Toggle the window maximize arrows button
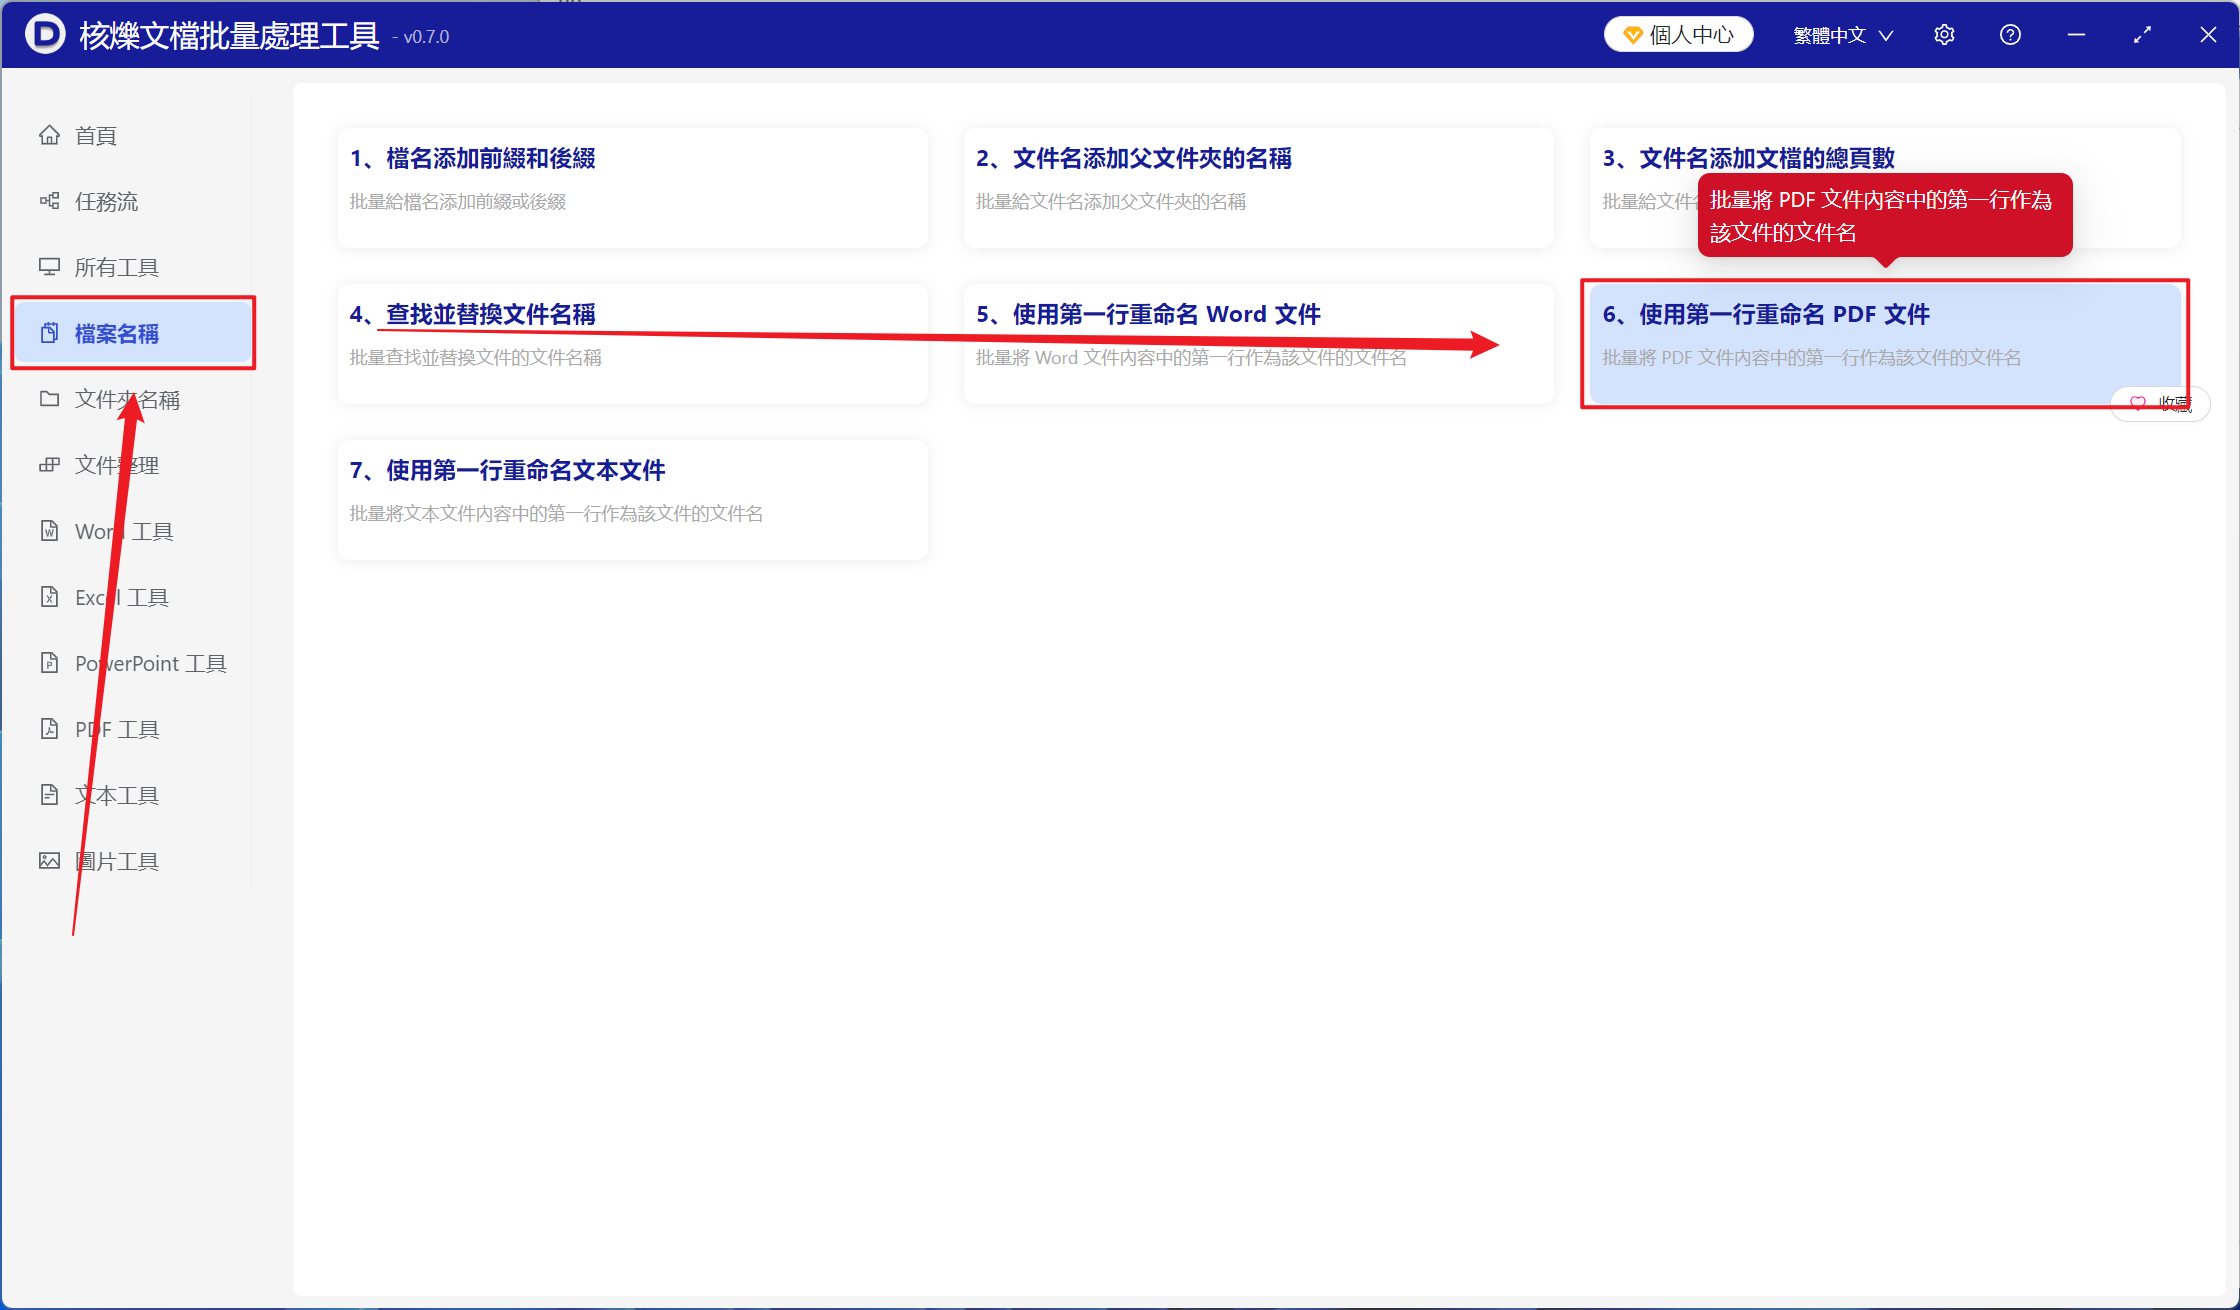 click(x=2142, y=35)
